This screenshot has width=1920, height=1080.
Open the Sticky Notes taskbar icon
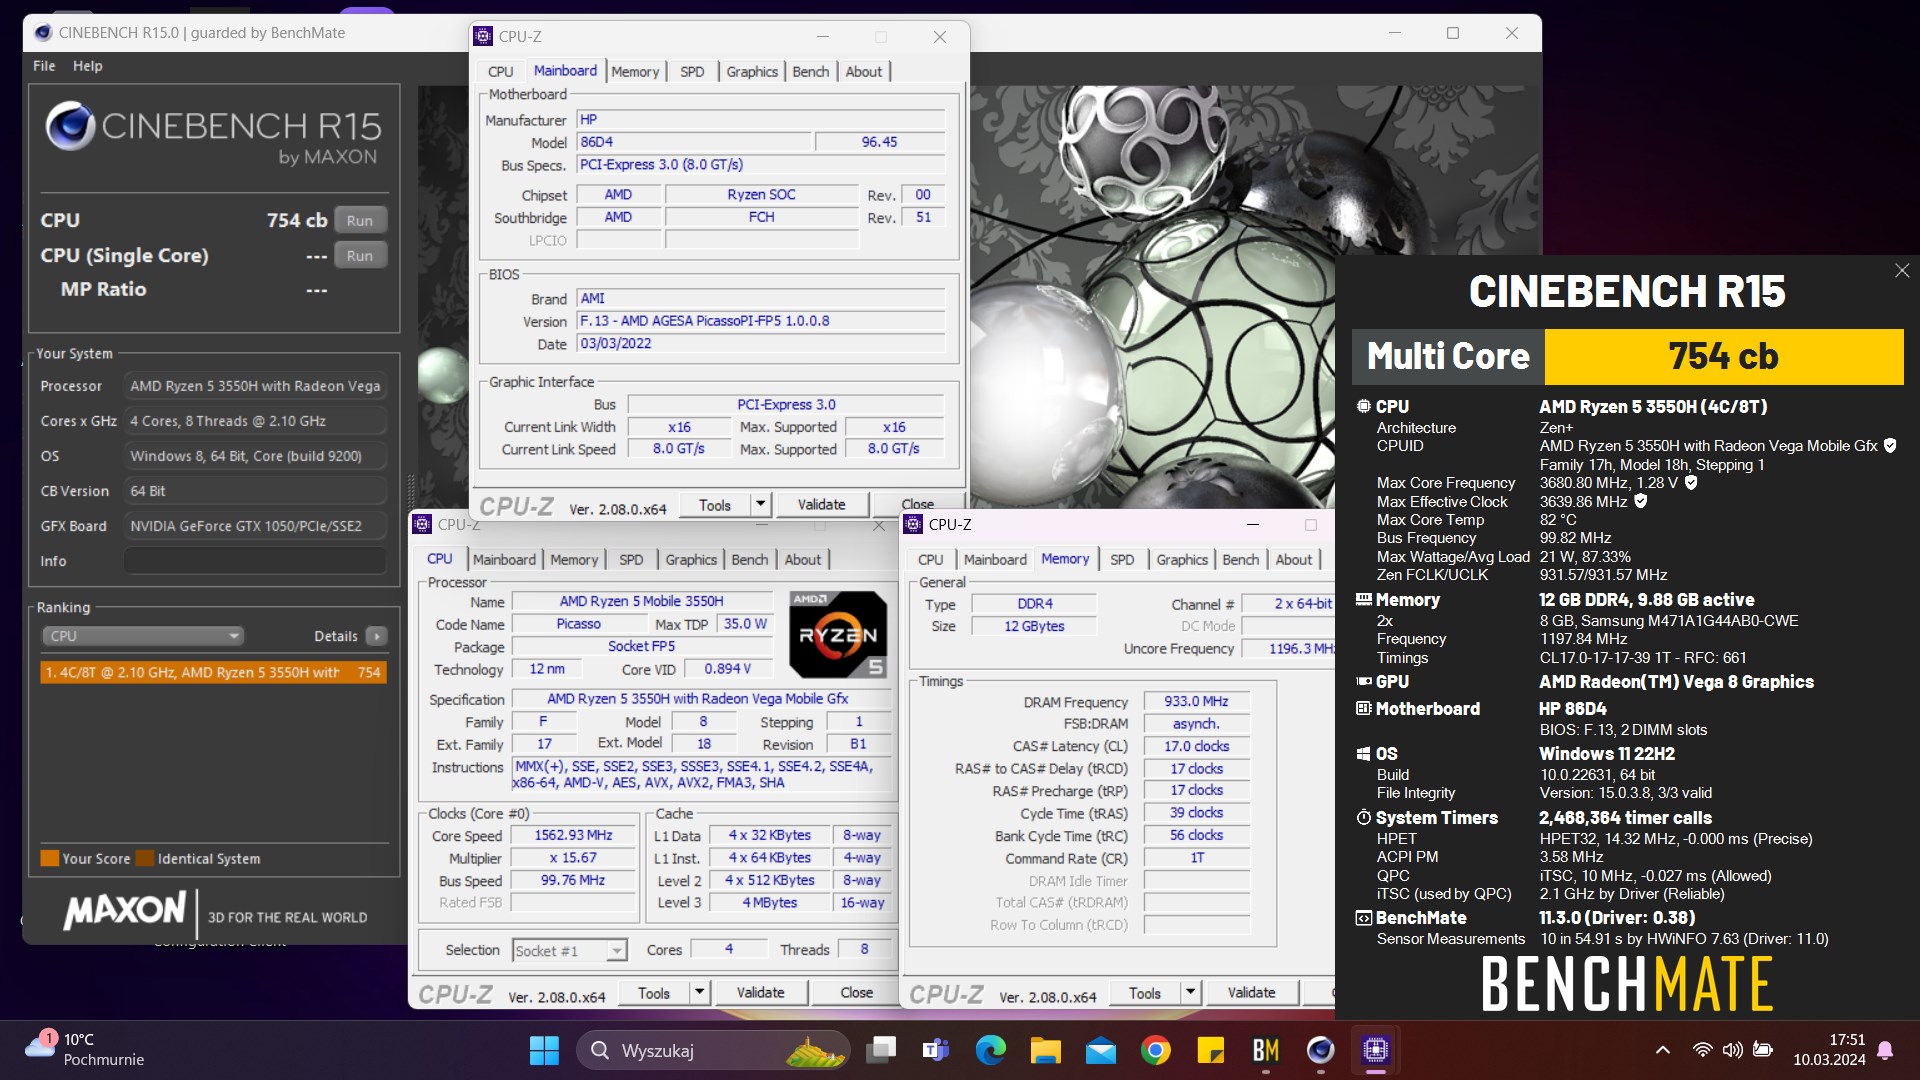coord(1211,1050)
